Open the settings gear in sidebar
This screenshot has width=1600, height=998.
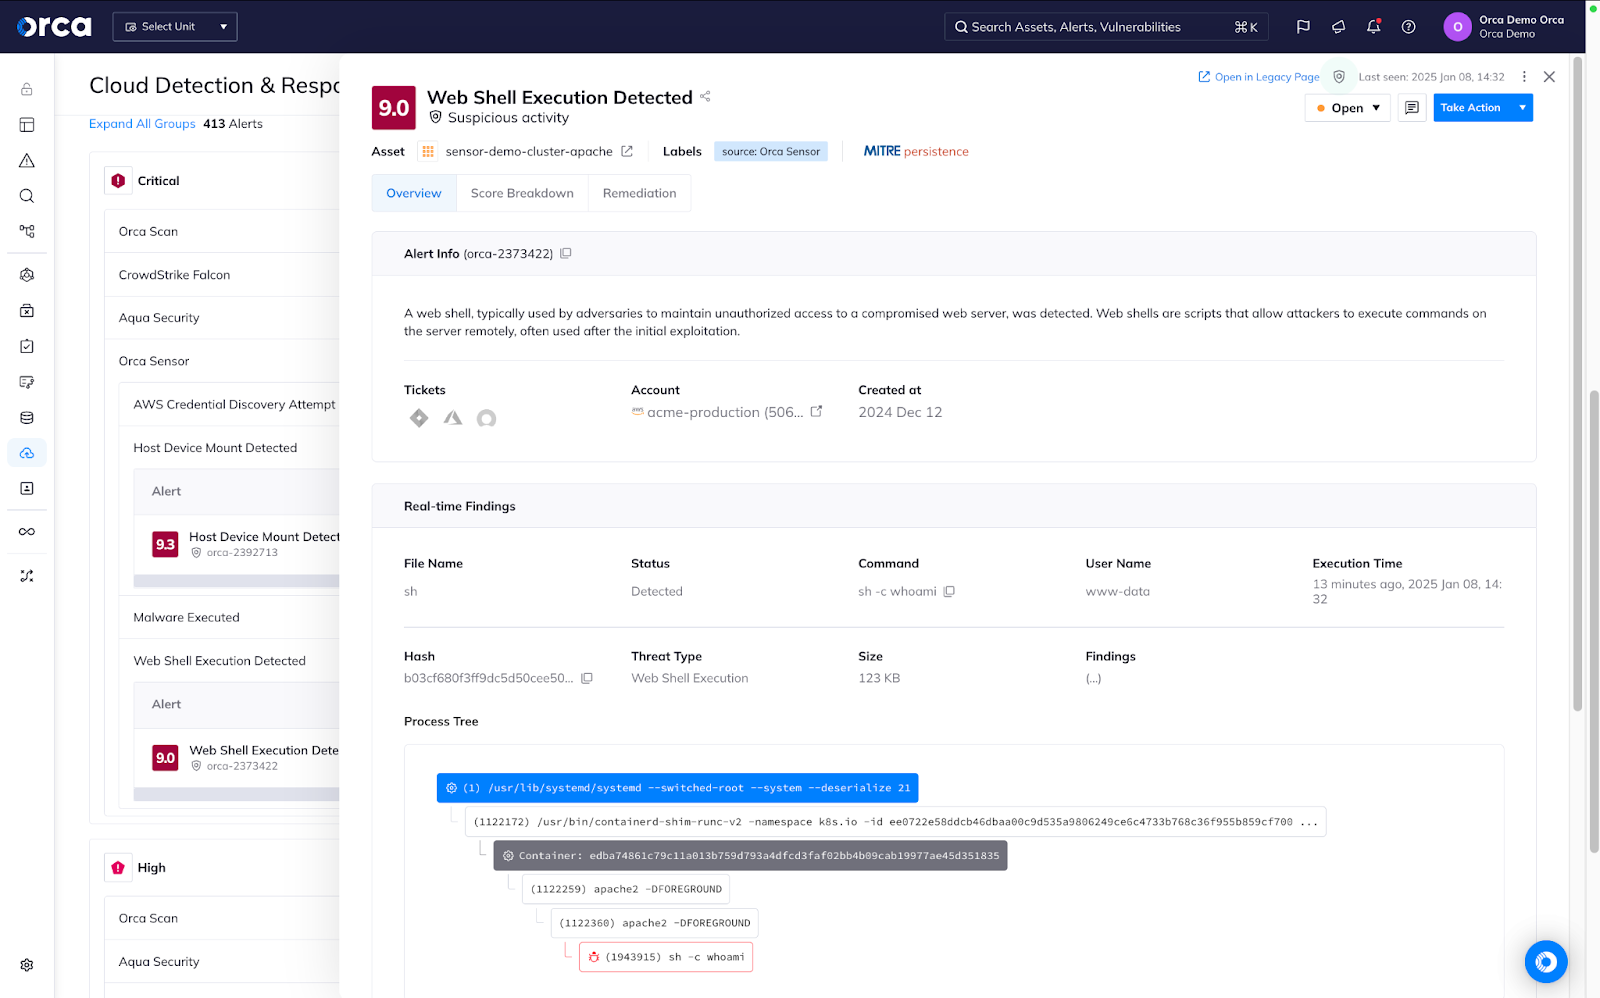(27, 965)
